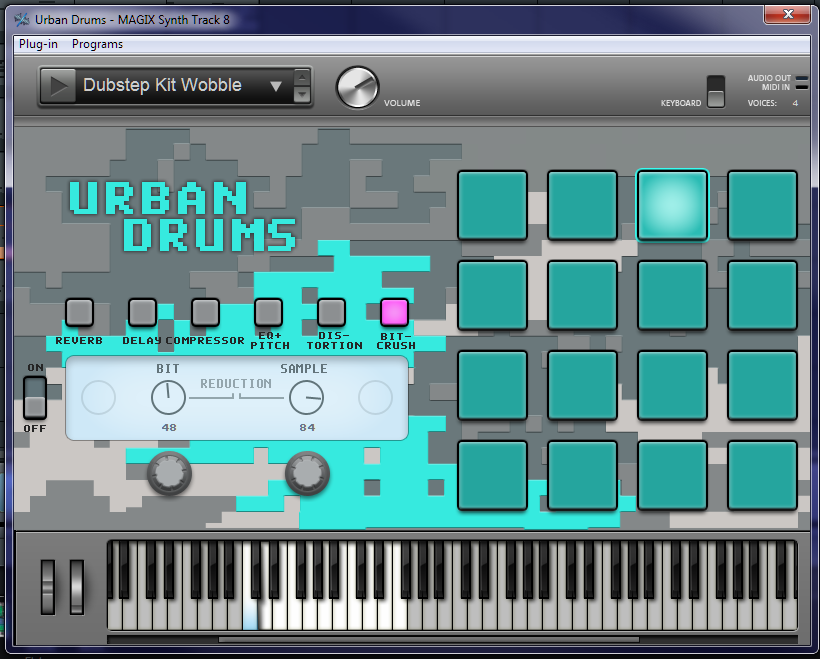Click the left pitch wheel beside the keyboard

(48, 587)
